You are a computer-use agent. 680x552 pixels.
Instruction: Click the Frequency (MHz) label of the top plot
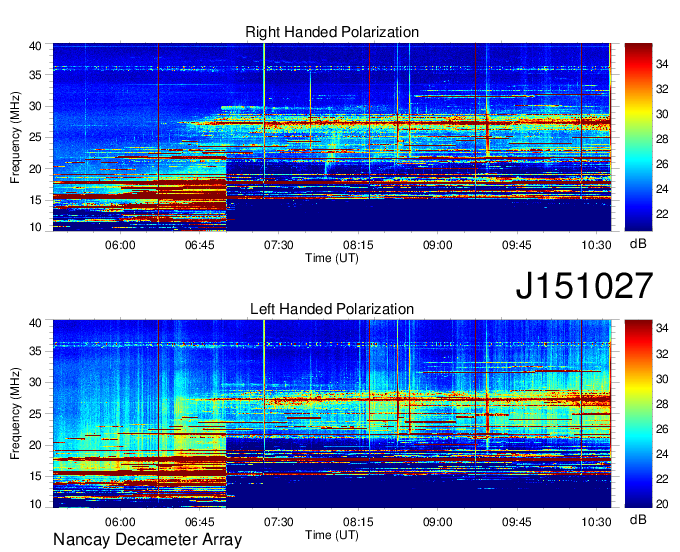[15, 137]
